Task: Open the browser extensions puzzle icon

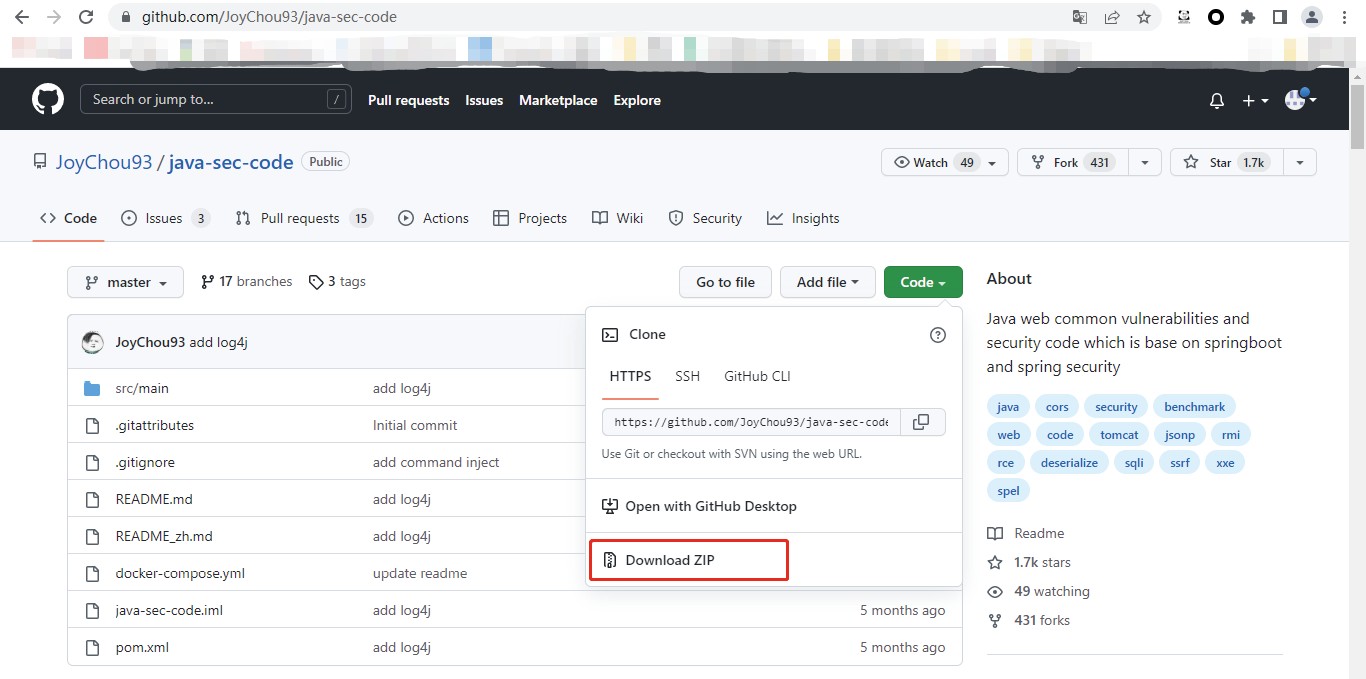Action: (1248, 17)
